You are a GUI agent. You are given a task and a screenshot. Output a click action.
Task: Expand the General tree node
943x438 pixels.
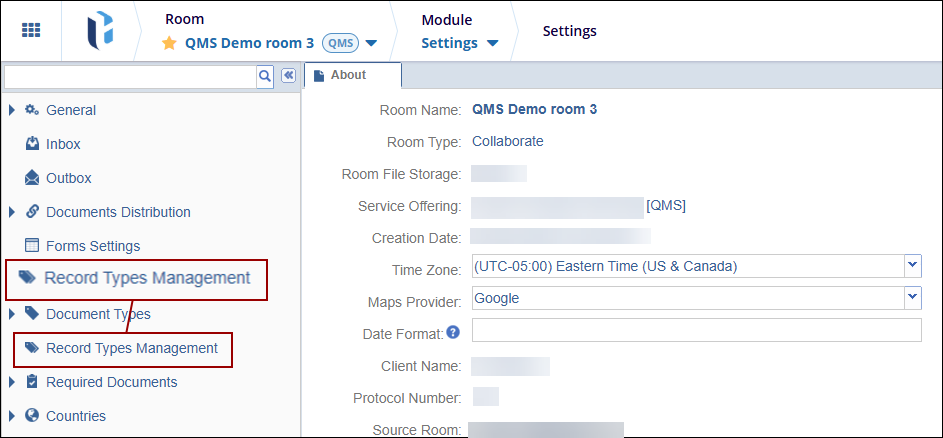[11, 110]
